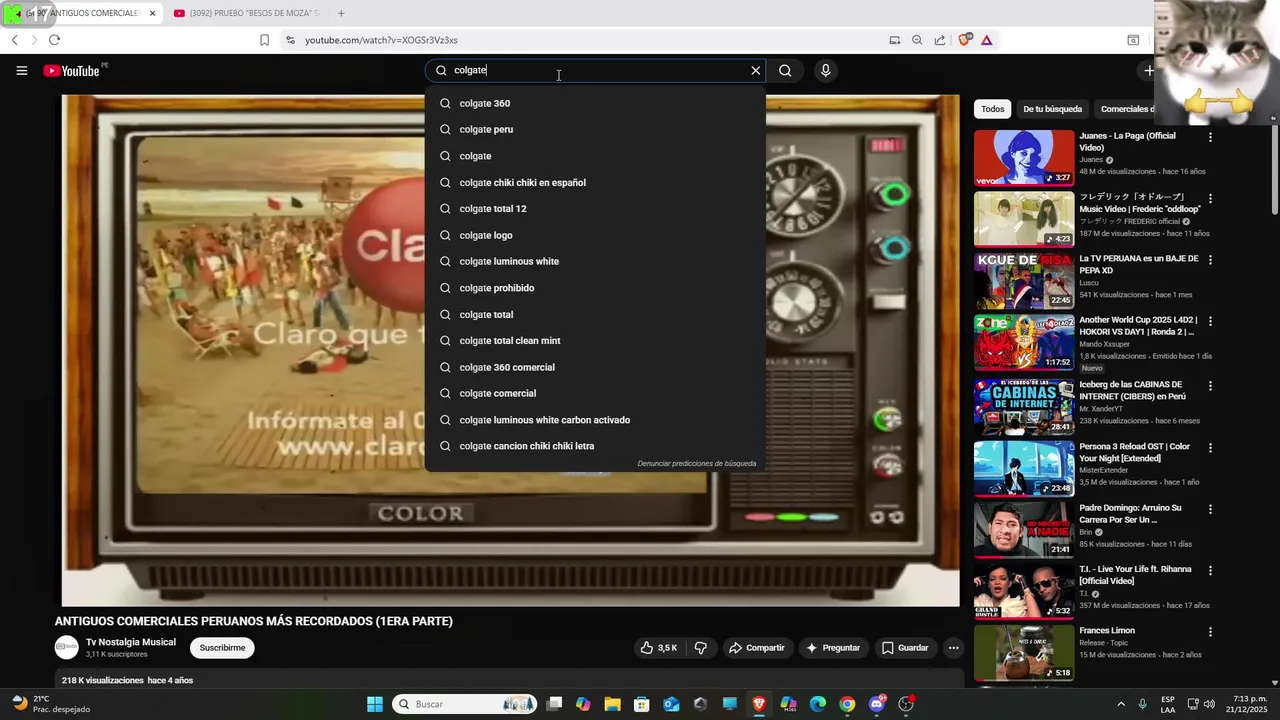Open the Windows Start button
Image resolution: width=1280 pixels, height=720 pixels.
pos(375,704)
